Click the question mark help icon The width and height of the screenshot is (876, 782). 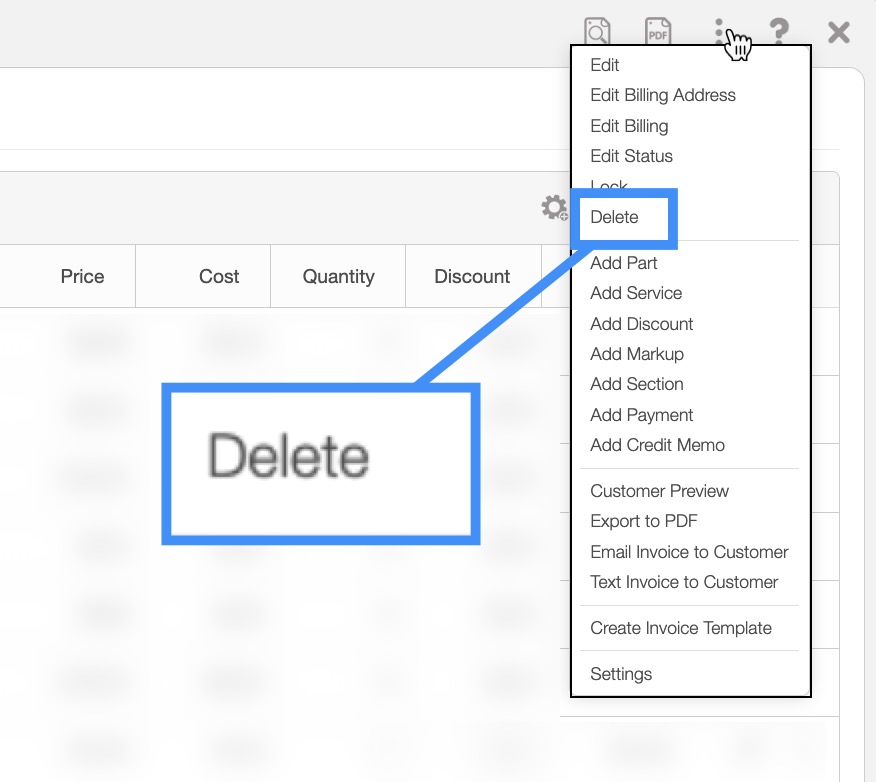778,32
